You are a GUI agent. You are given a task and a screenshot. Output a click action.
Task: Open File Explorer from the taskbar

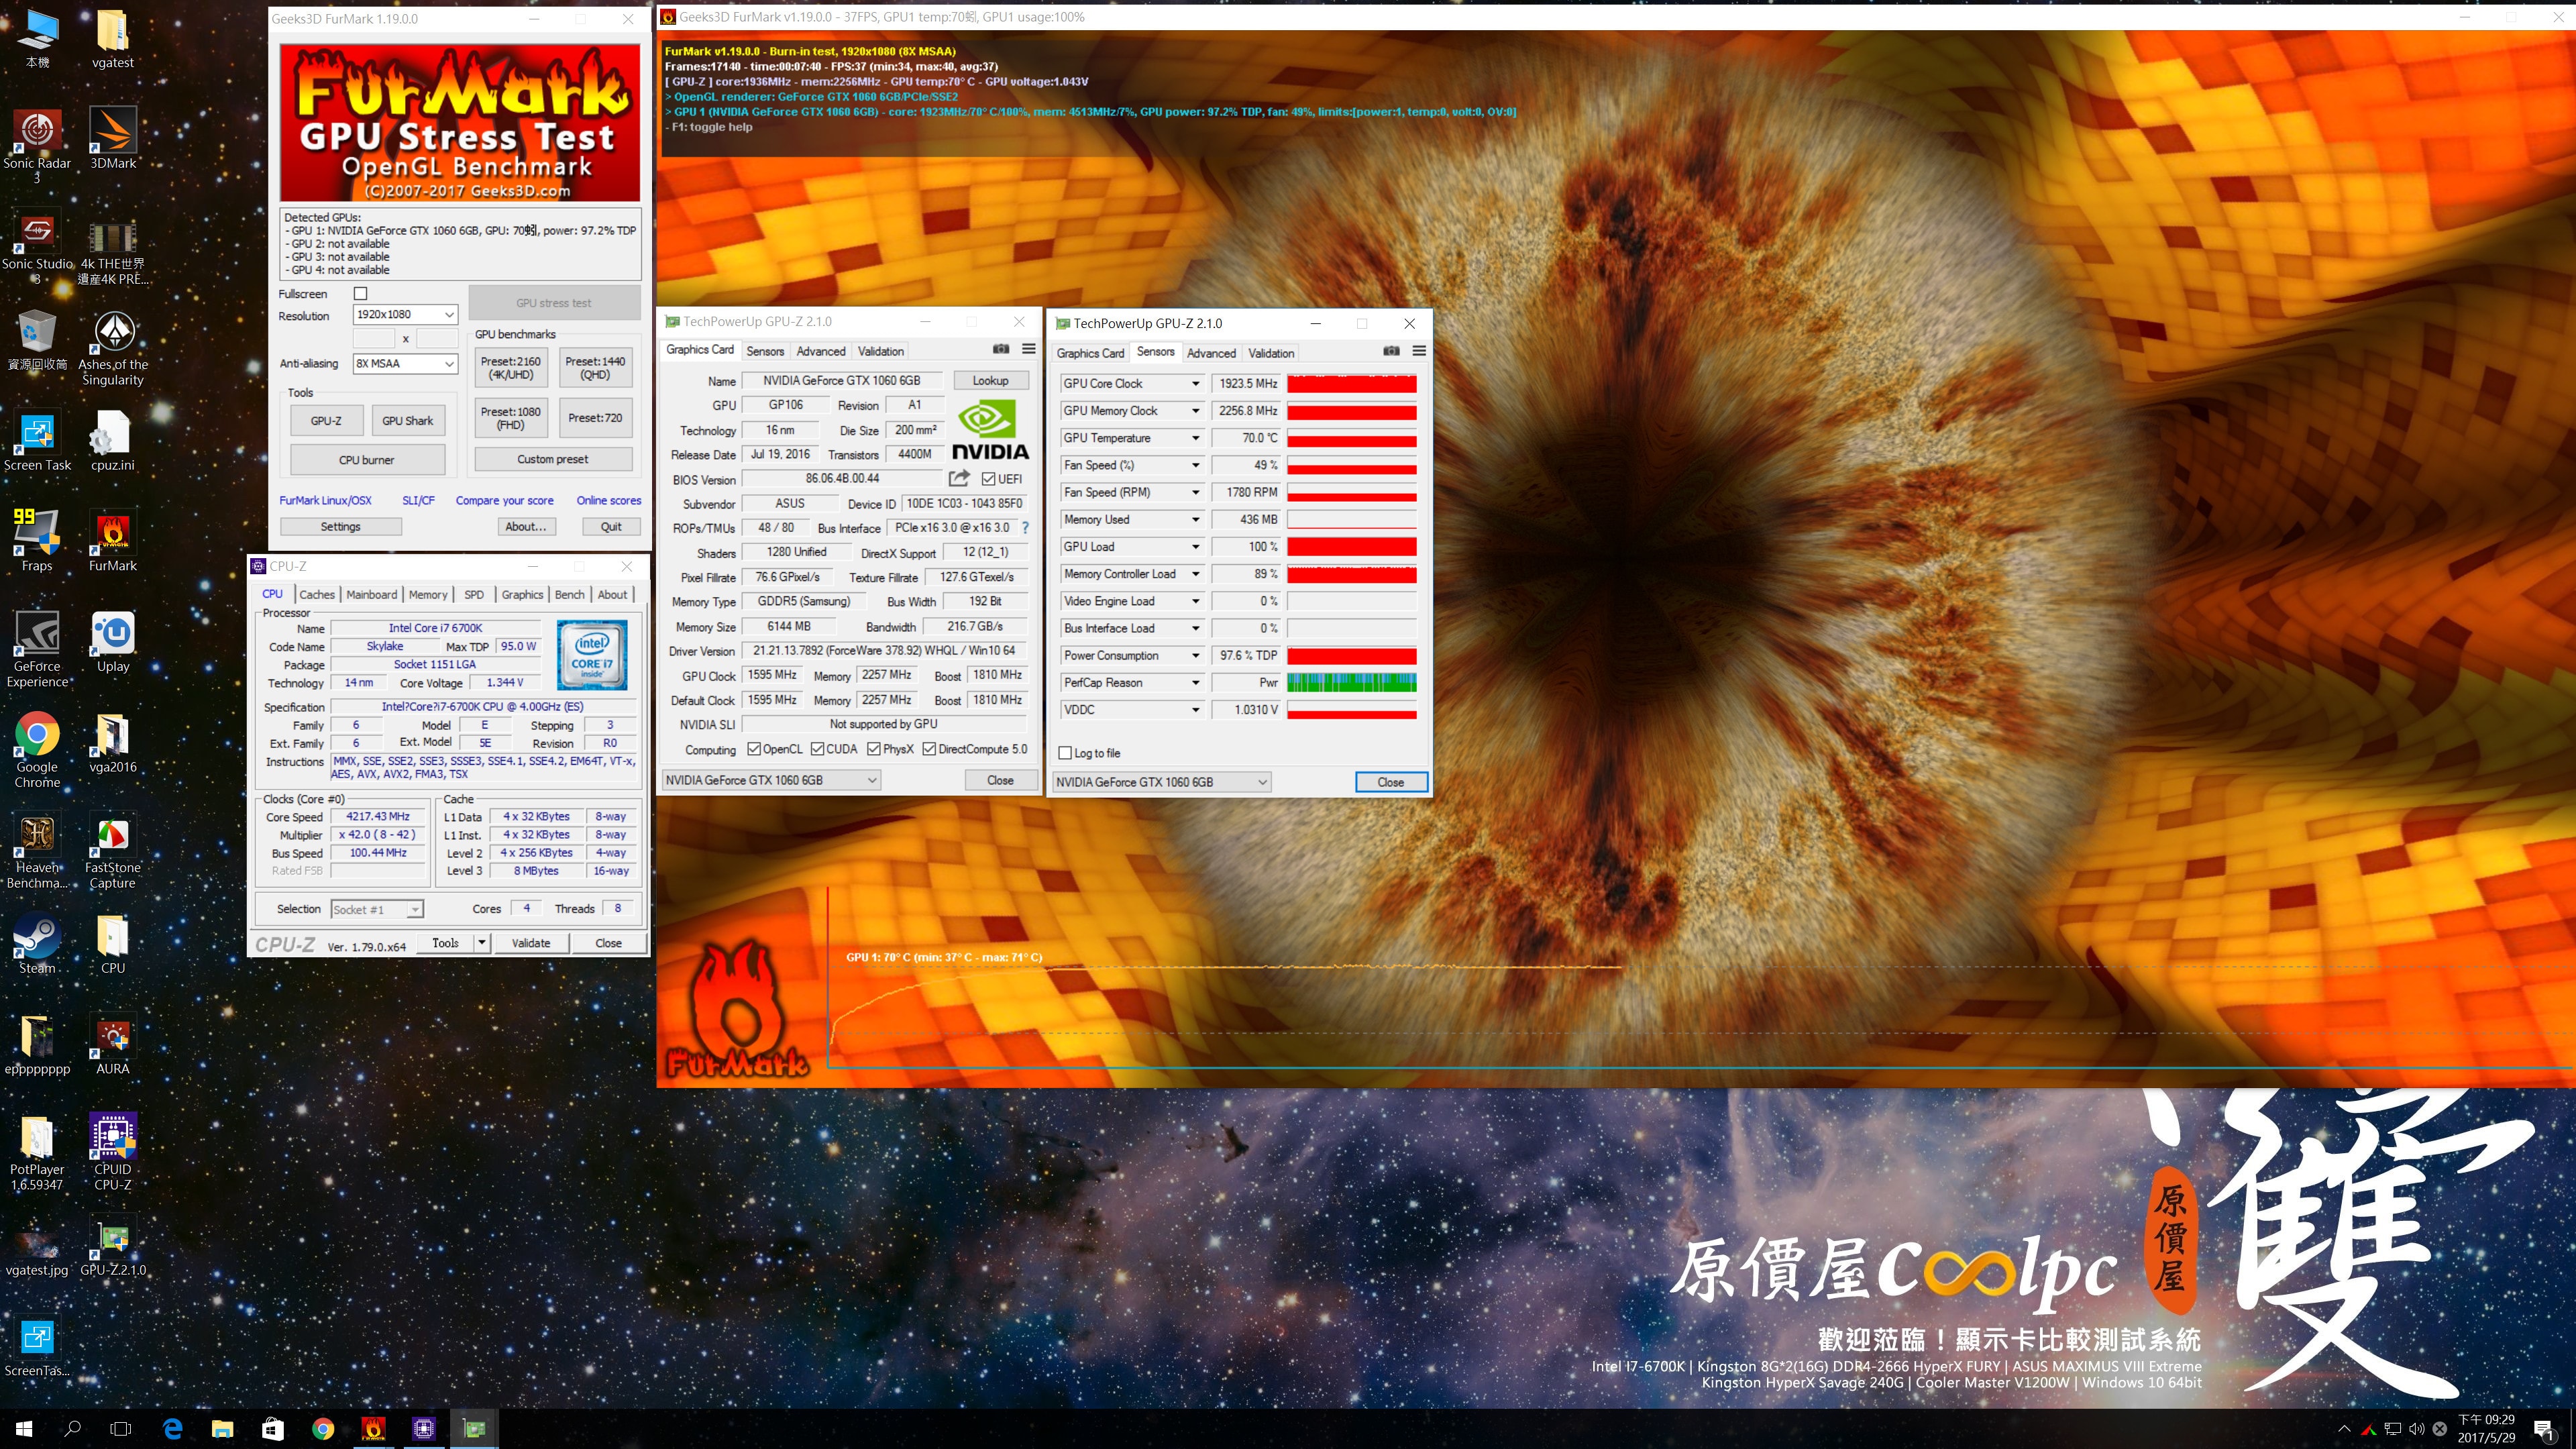point(222,1428)
